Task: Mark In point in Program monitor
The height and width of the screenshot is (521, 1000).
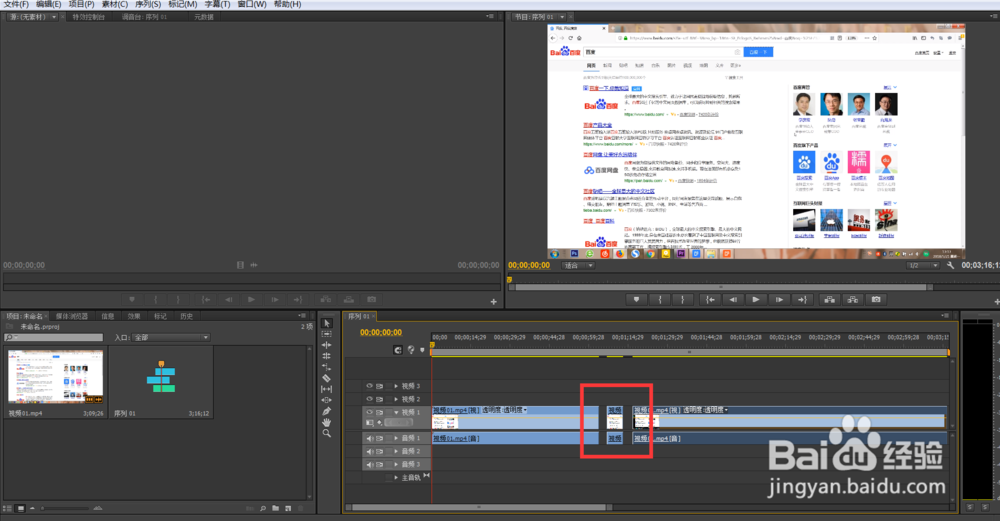Action: click(659, 299)
